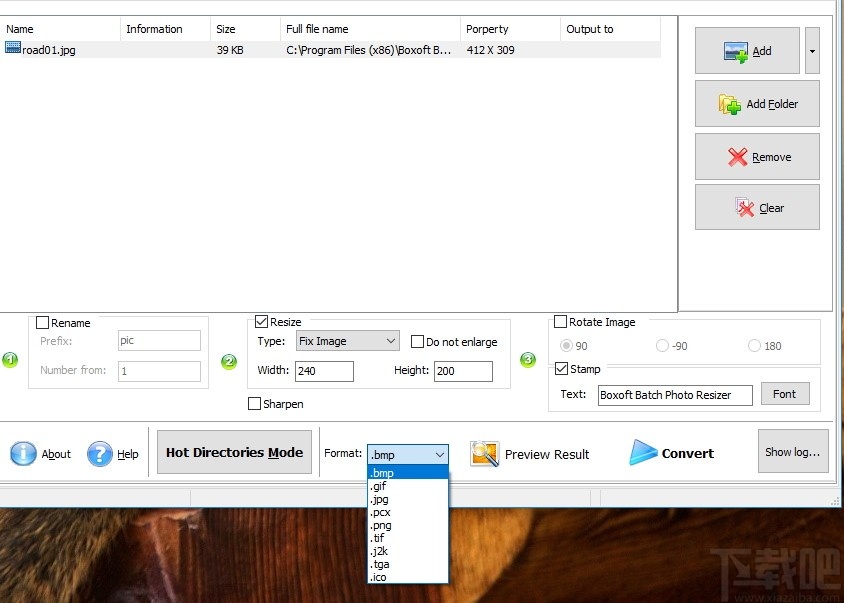This screenshot has width=844, height=603.
Task: Click the 412 X 309 property cell
Action: click(x=490, y=50)
